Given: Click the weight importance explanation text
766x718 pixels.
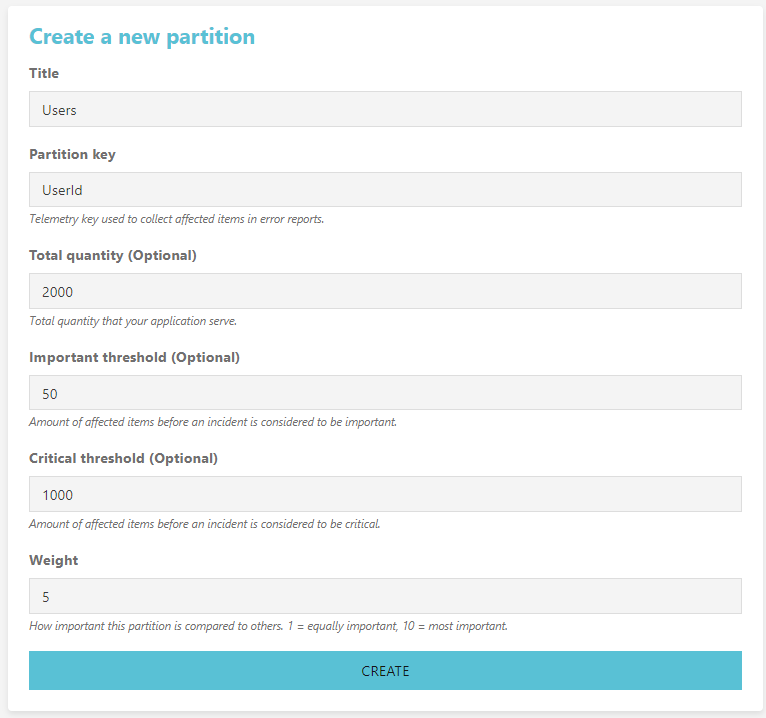Looking at the screenshot, I should click(x=268, y=626).
